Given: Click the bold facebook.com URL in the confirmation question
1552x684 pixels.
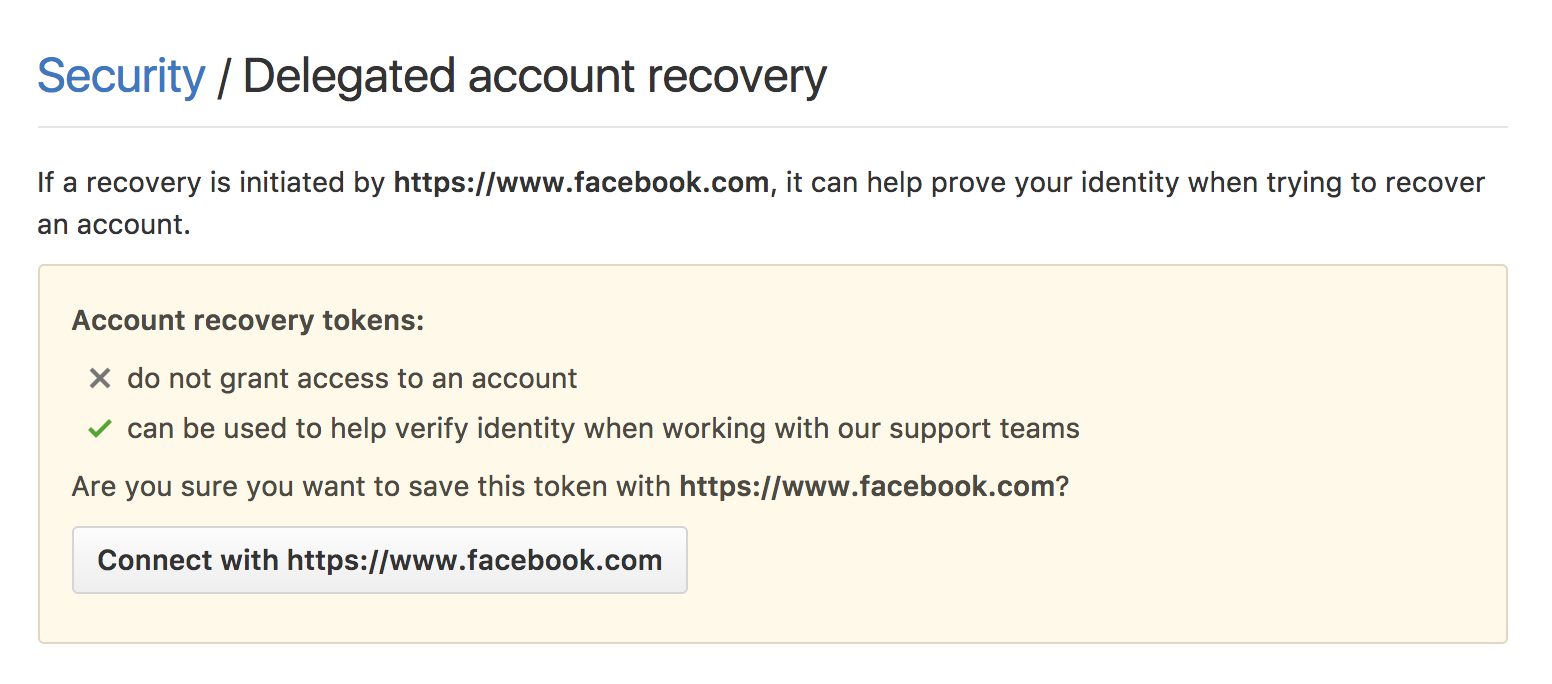Looking at the screenshot, I should (x=867, y=487).
